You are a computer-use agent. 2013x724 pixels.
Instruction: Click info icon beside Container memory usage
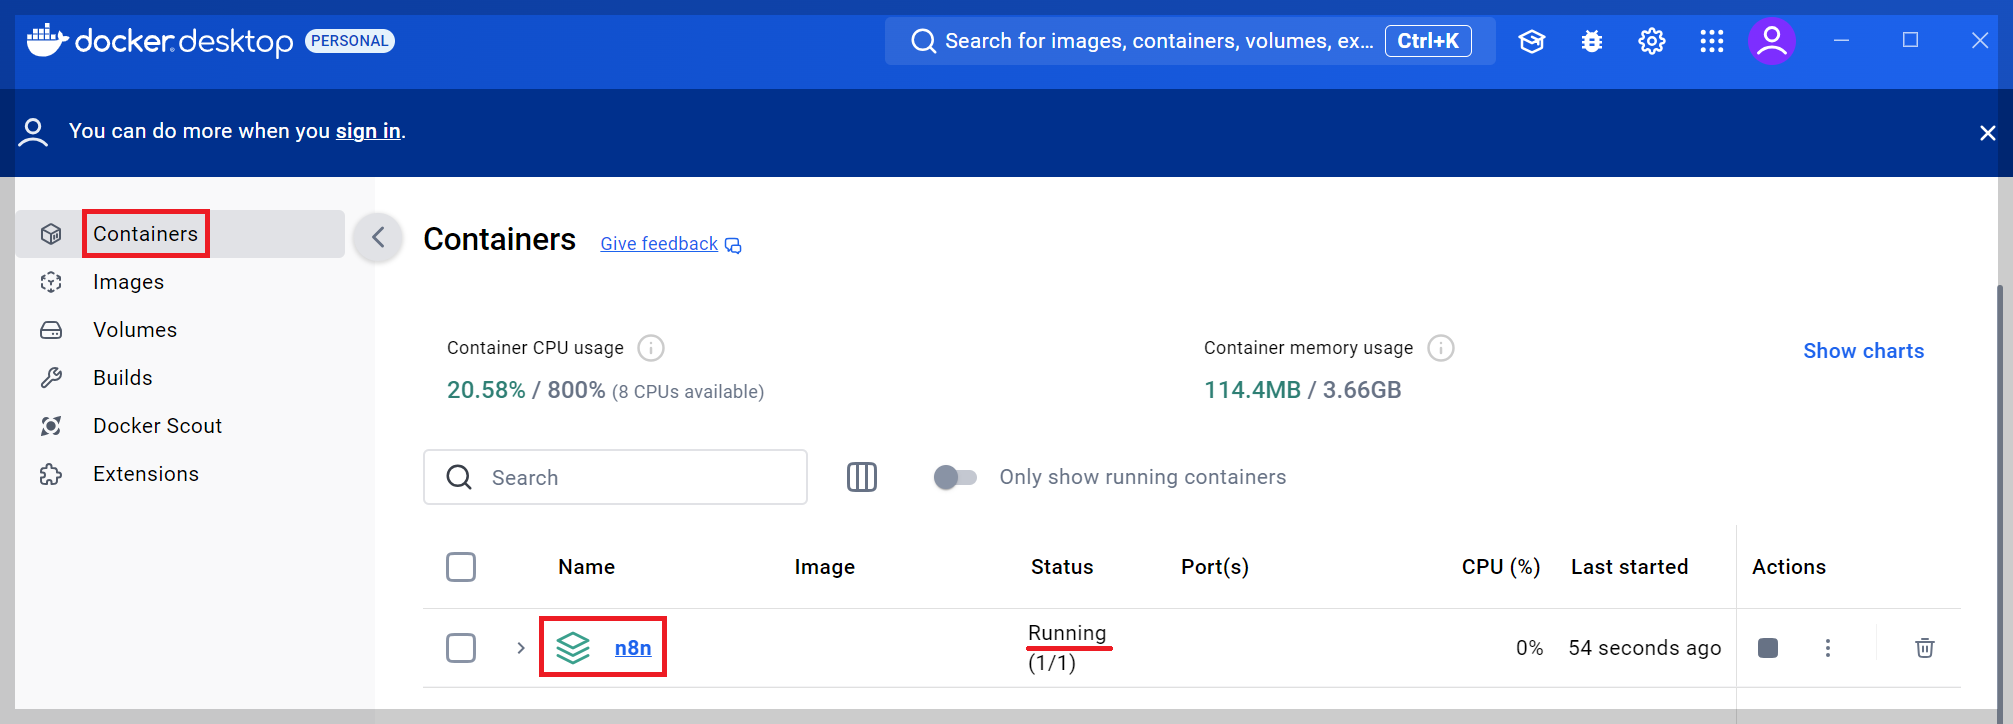point(1441,348)
